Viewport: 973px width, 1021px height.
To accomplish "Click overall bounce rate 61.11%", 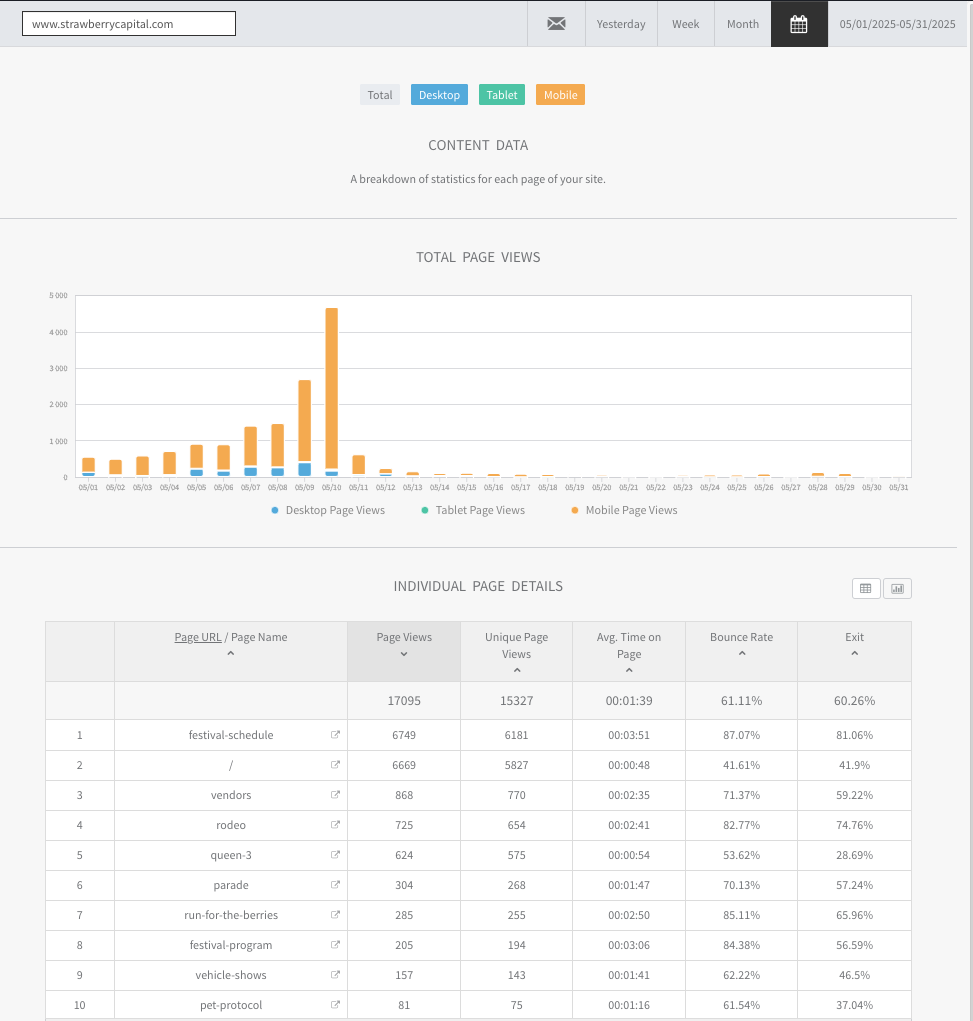I will pyautogui.click(x=741, y=701).
